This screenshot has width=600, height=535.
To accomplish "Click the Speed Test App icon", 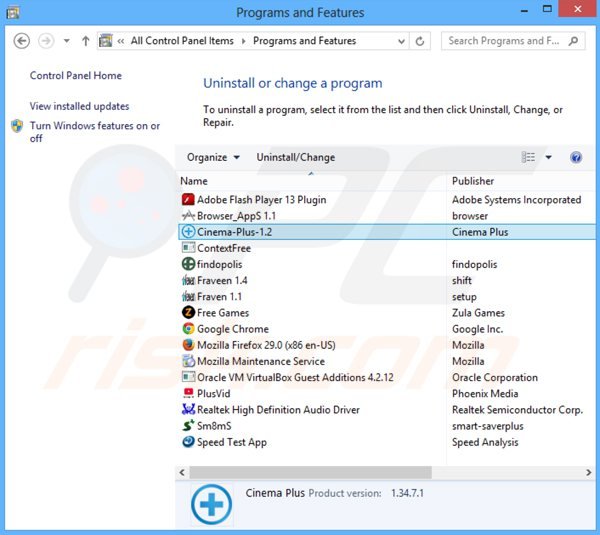I will click(188, 442).
